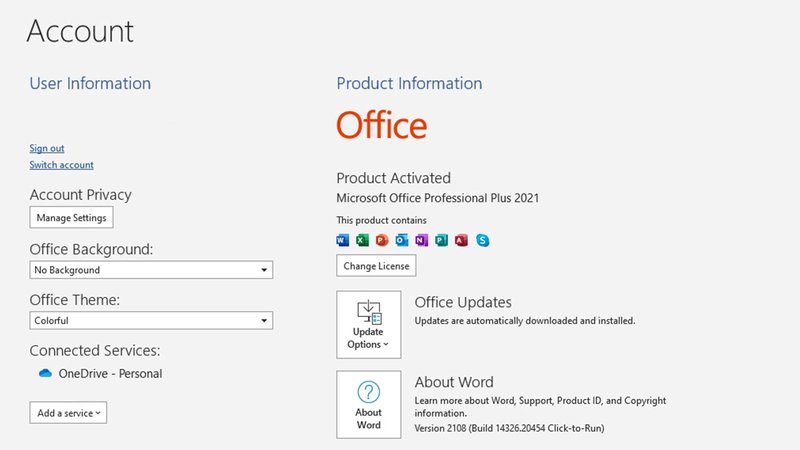Click the Outlook app icon

pos(402,240)
